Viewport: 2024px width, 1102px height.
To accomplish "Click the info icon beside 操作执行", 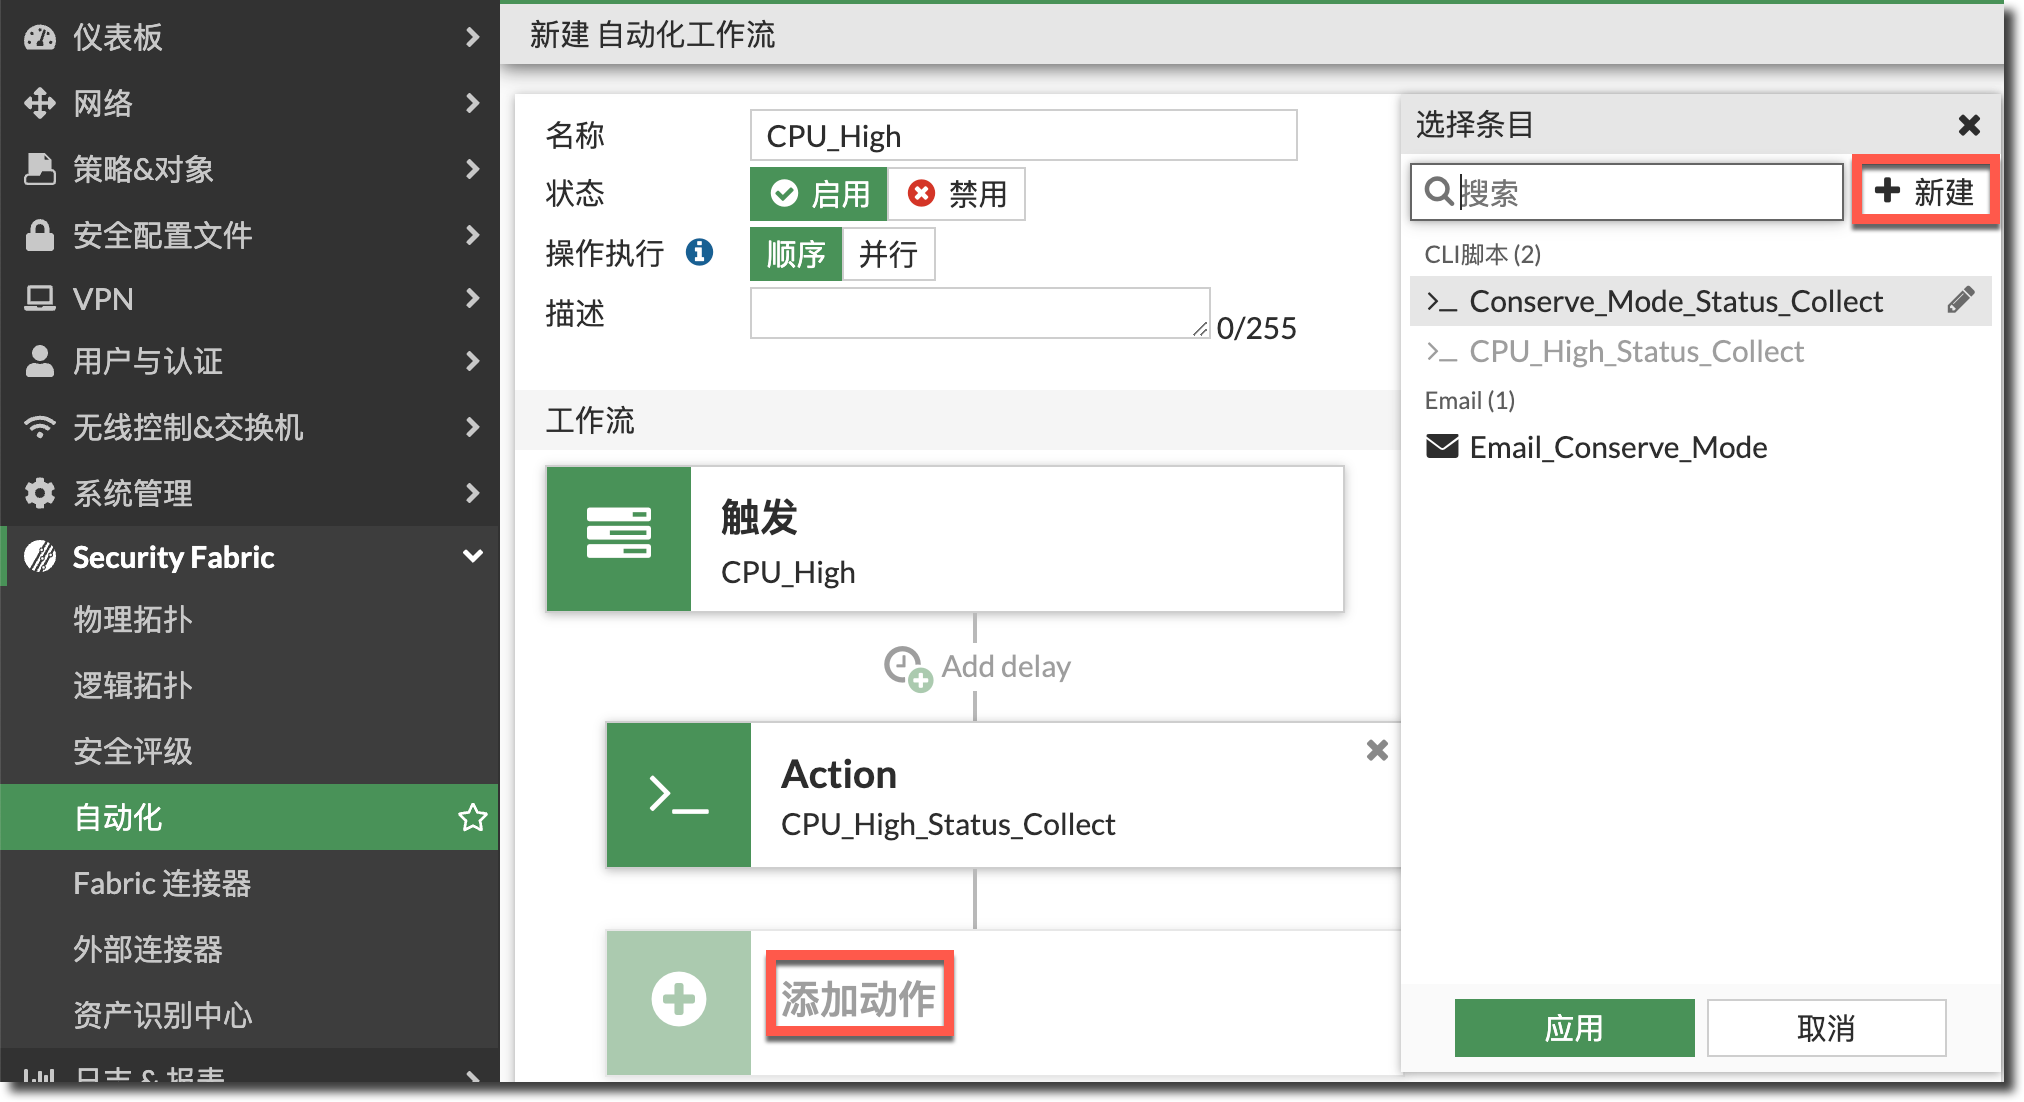I will point(699,252).
